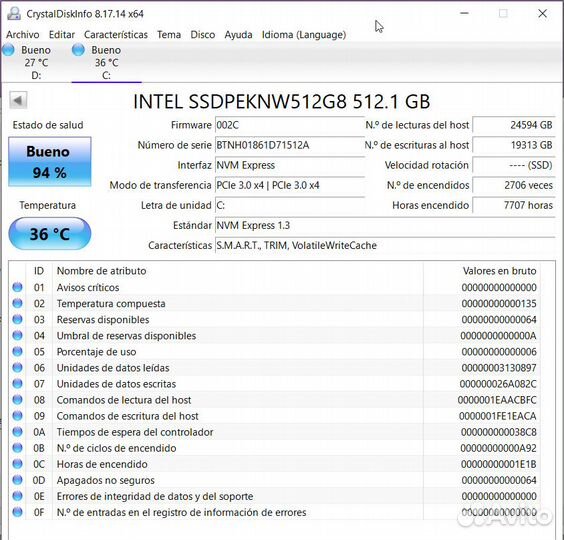This screenshot has width=564, height=540.
Task: Click raw value 0000000001E1B
Action: coord(499,464)
